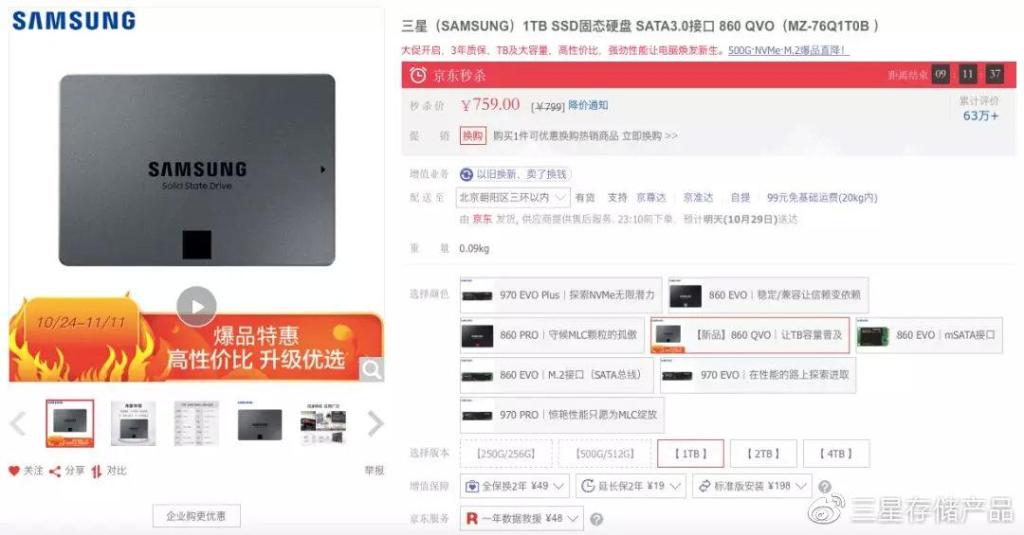Click the heart icon to follow product
This screenshot has height=535, width=1024.
pos(14,471)
